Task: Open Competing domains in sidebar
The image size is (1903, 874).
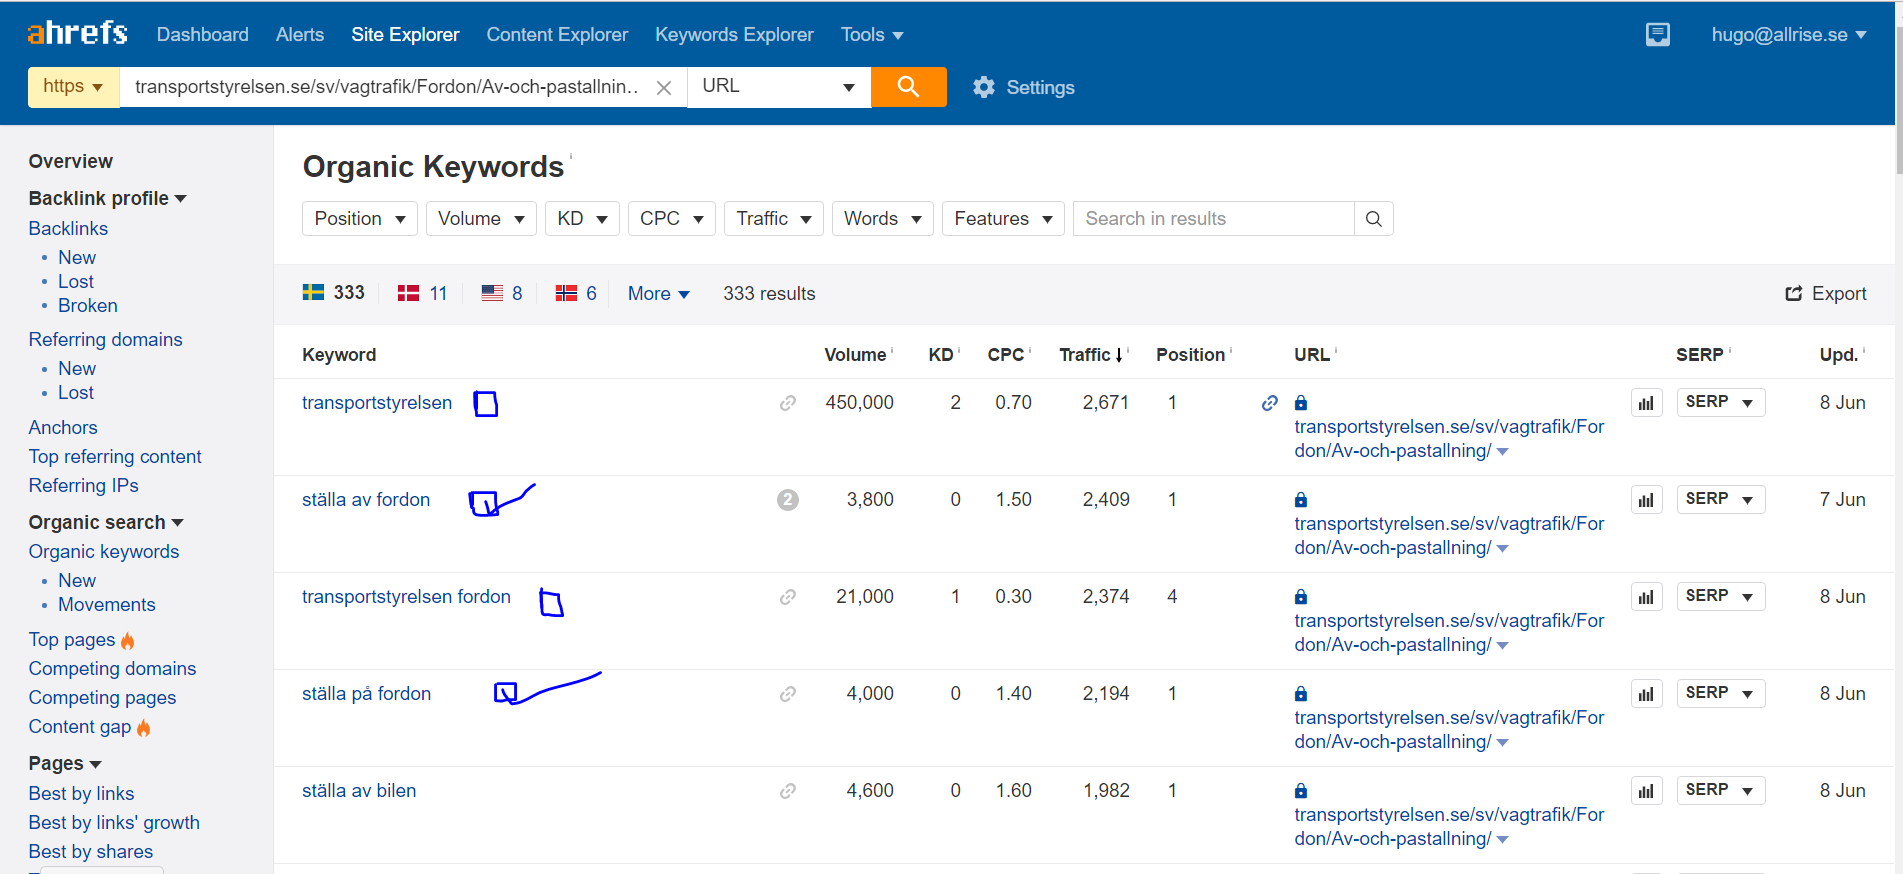Action: pyautogui.click(x=112, y=669)
